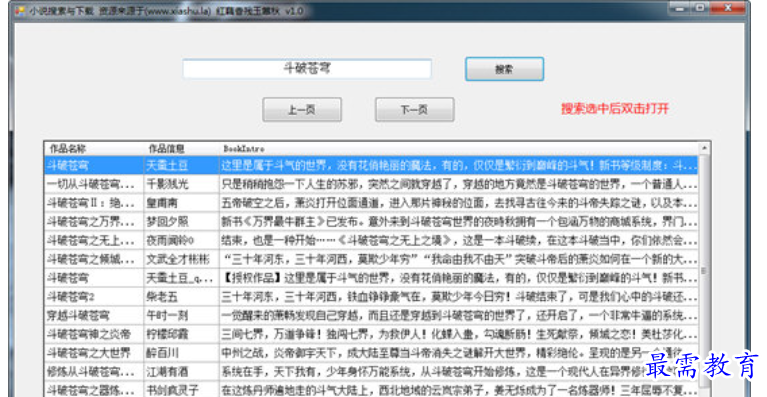Image resolution: width=767 pixels, height=397 pixels.
Task: Go to the previous page with 上一页
Action: point(302,110)
